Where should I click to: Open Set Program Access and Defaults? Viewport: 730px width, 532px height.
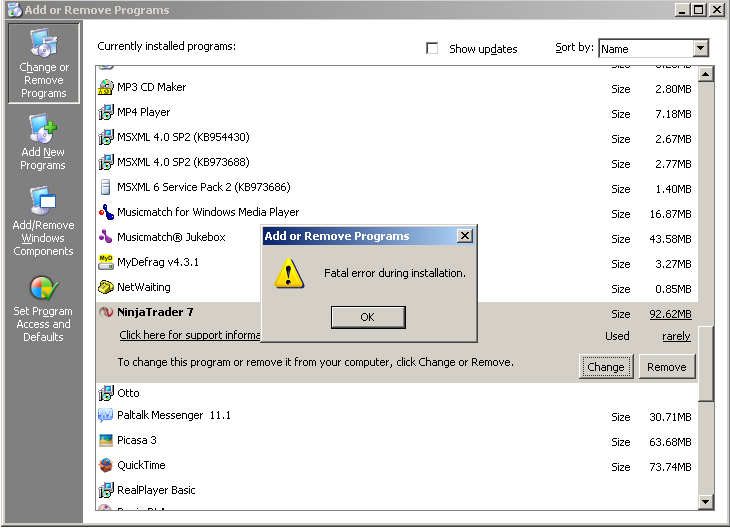[x=43, y=308]
